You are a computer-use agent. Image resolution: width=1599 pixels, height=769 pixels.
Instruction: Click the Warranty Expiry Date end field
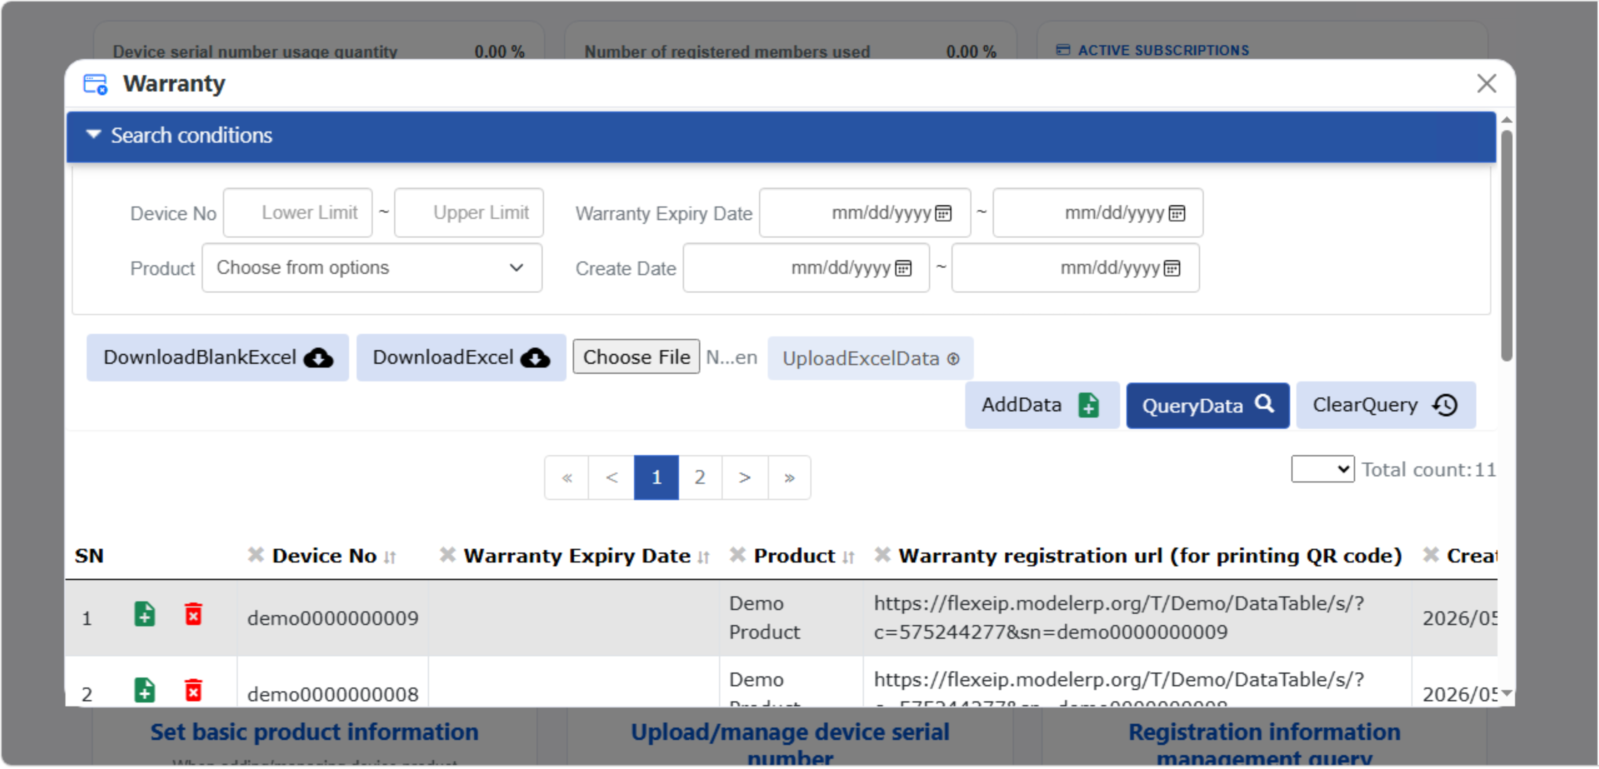click(x=1098, y=213)
